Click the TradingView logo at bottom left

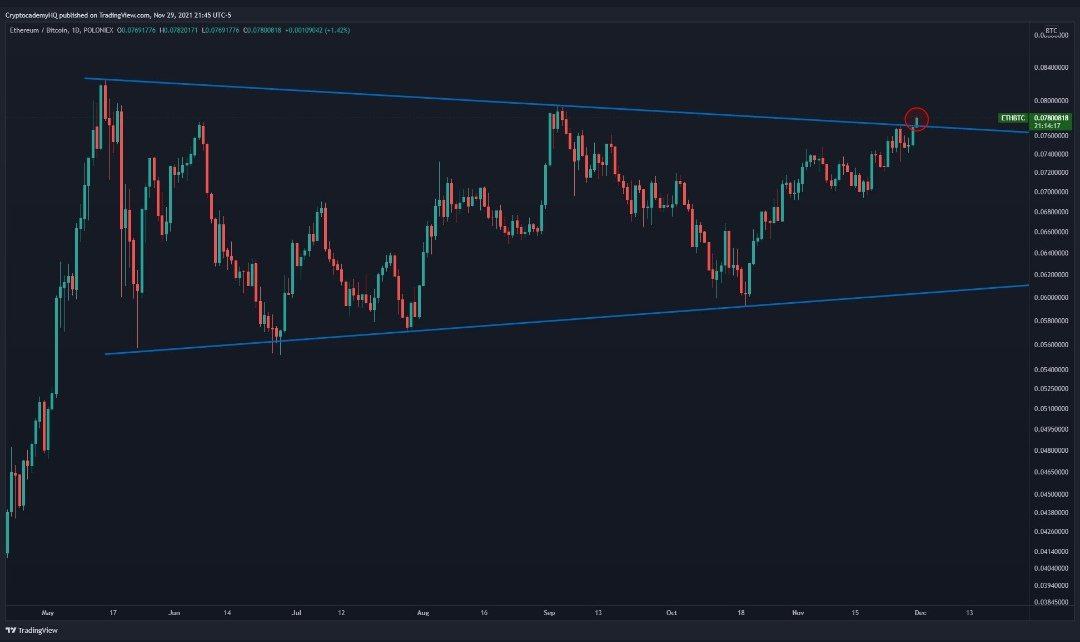(32, 630)
